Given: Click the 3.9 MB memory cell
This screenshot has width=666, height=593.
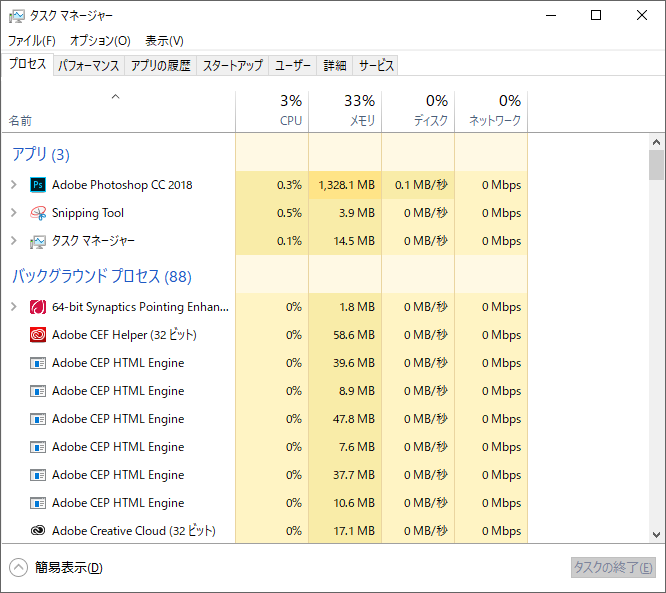Looking at the screenshot, I should point(345,213).
